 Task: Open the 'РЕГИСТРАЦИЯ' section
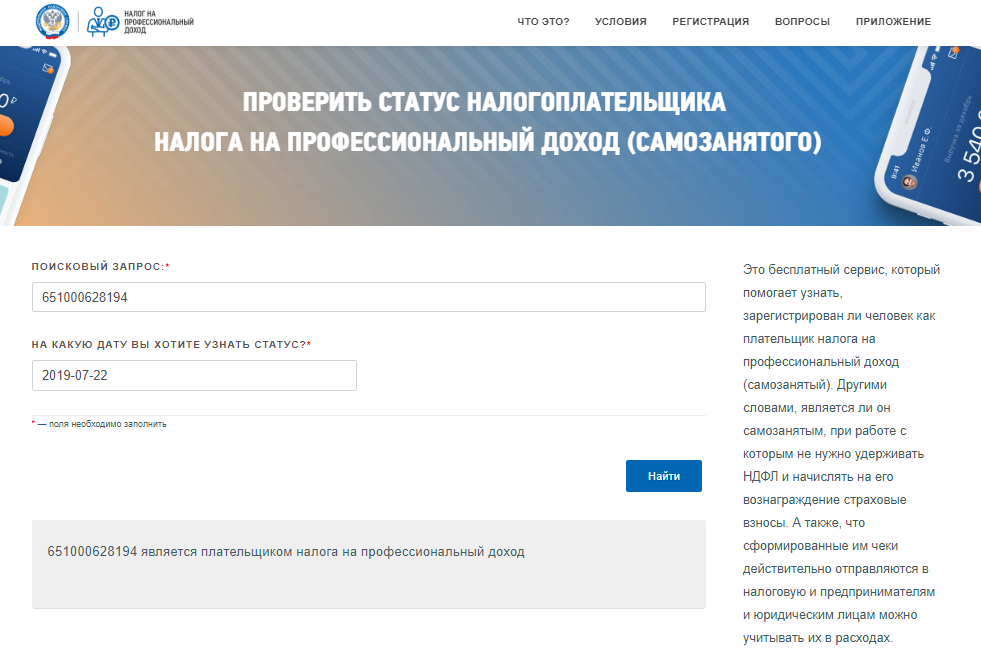711,19
